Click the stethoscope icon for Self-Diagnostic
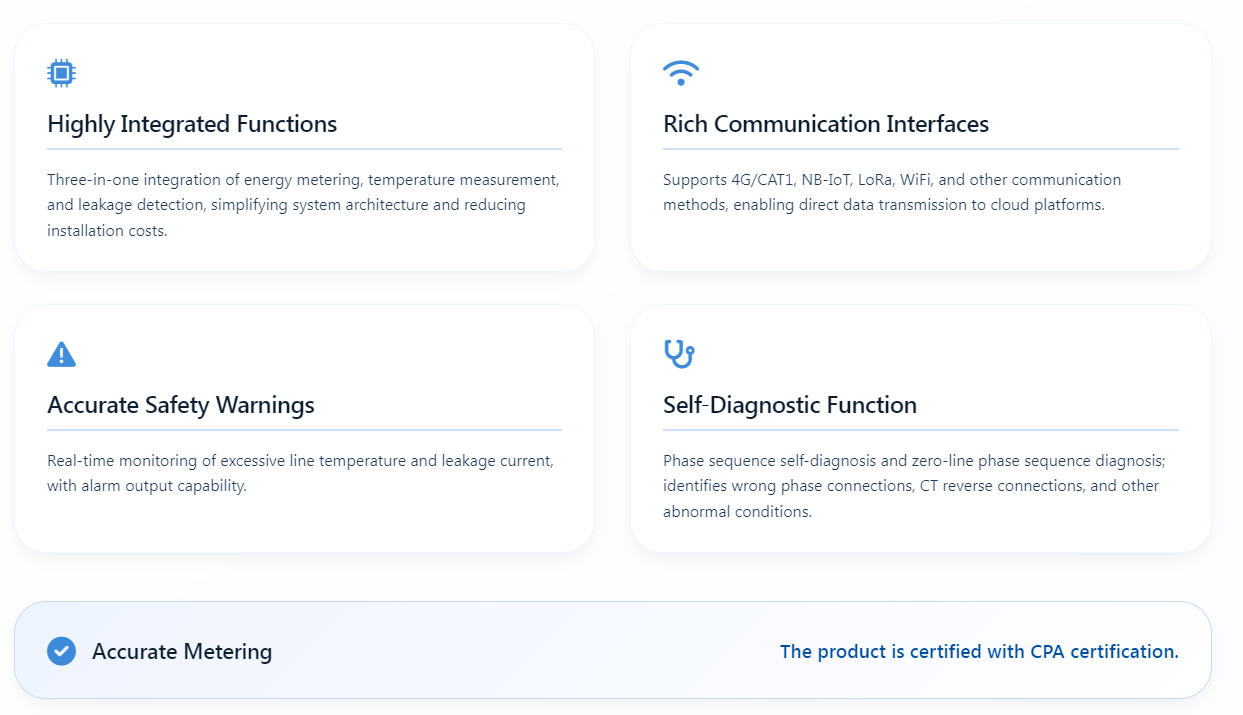1243x715 pixels. [x=679, y=354]
